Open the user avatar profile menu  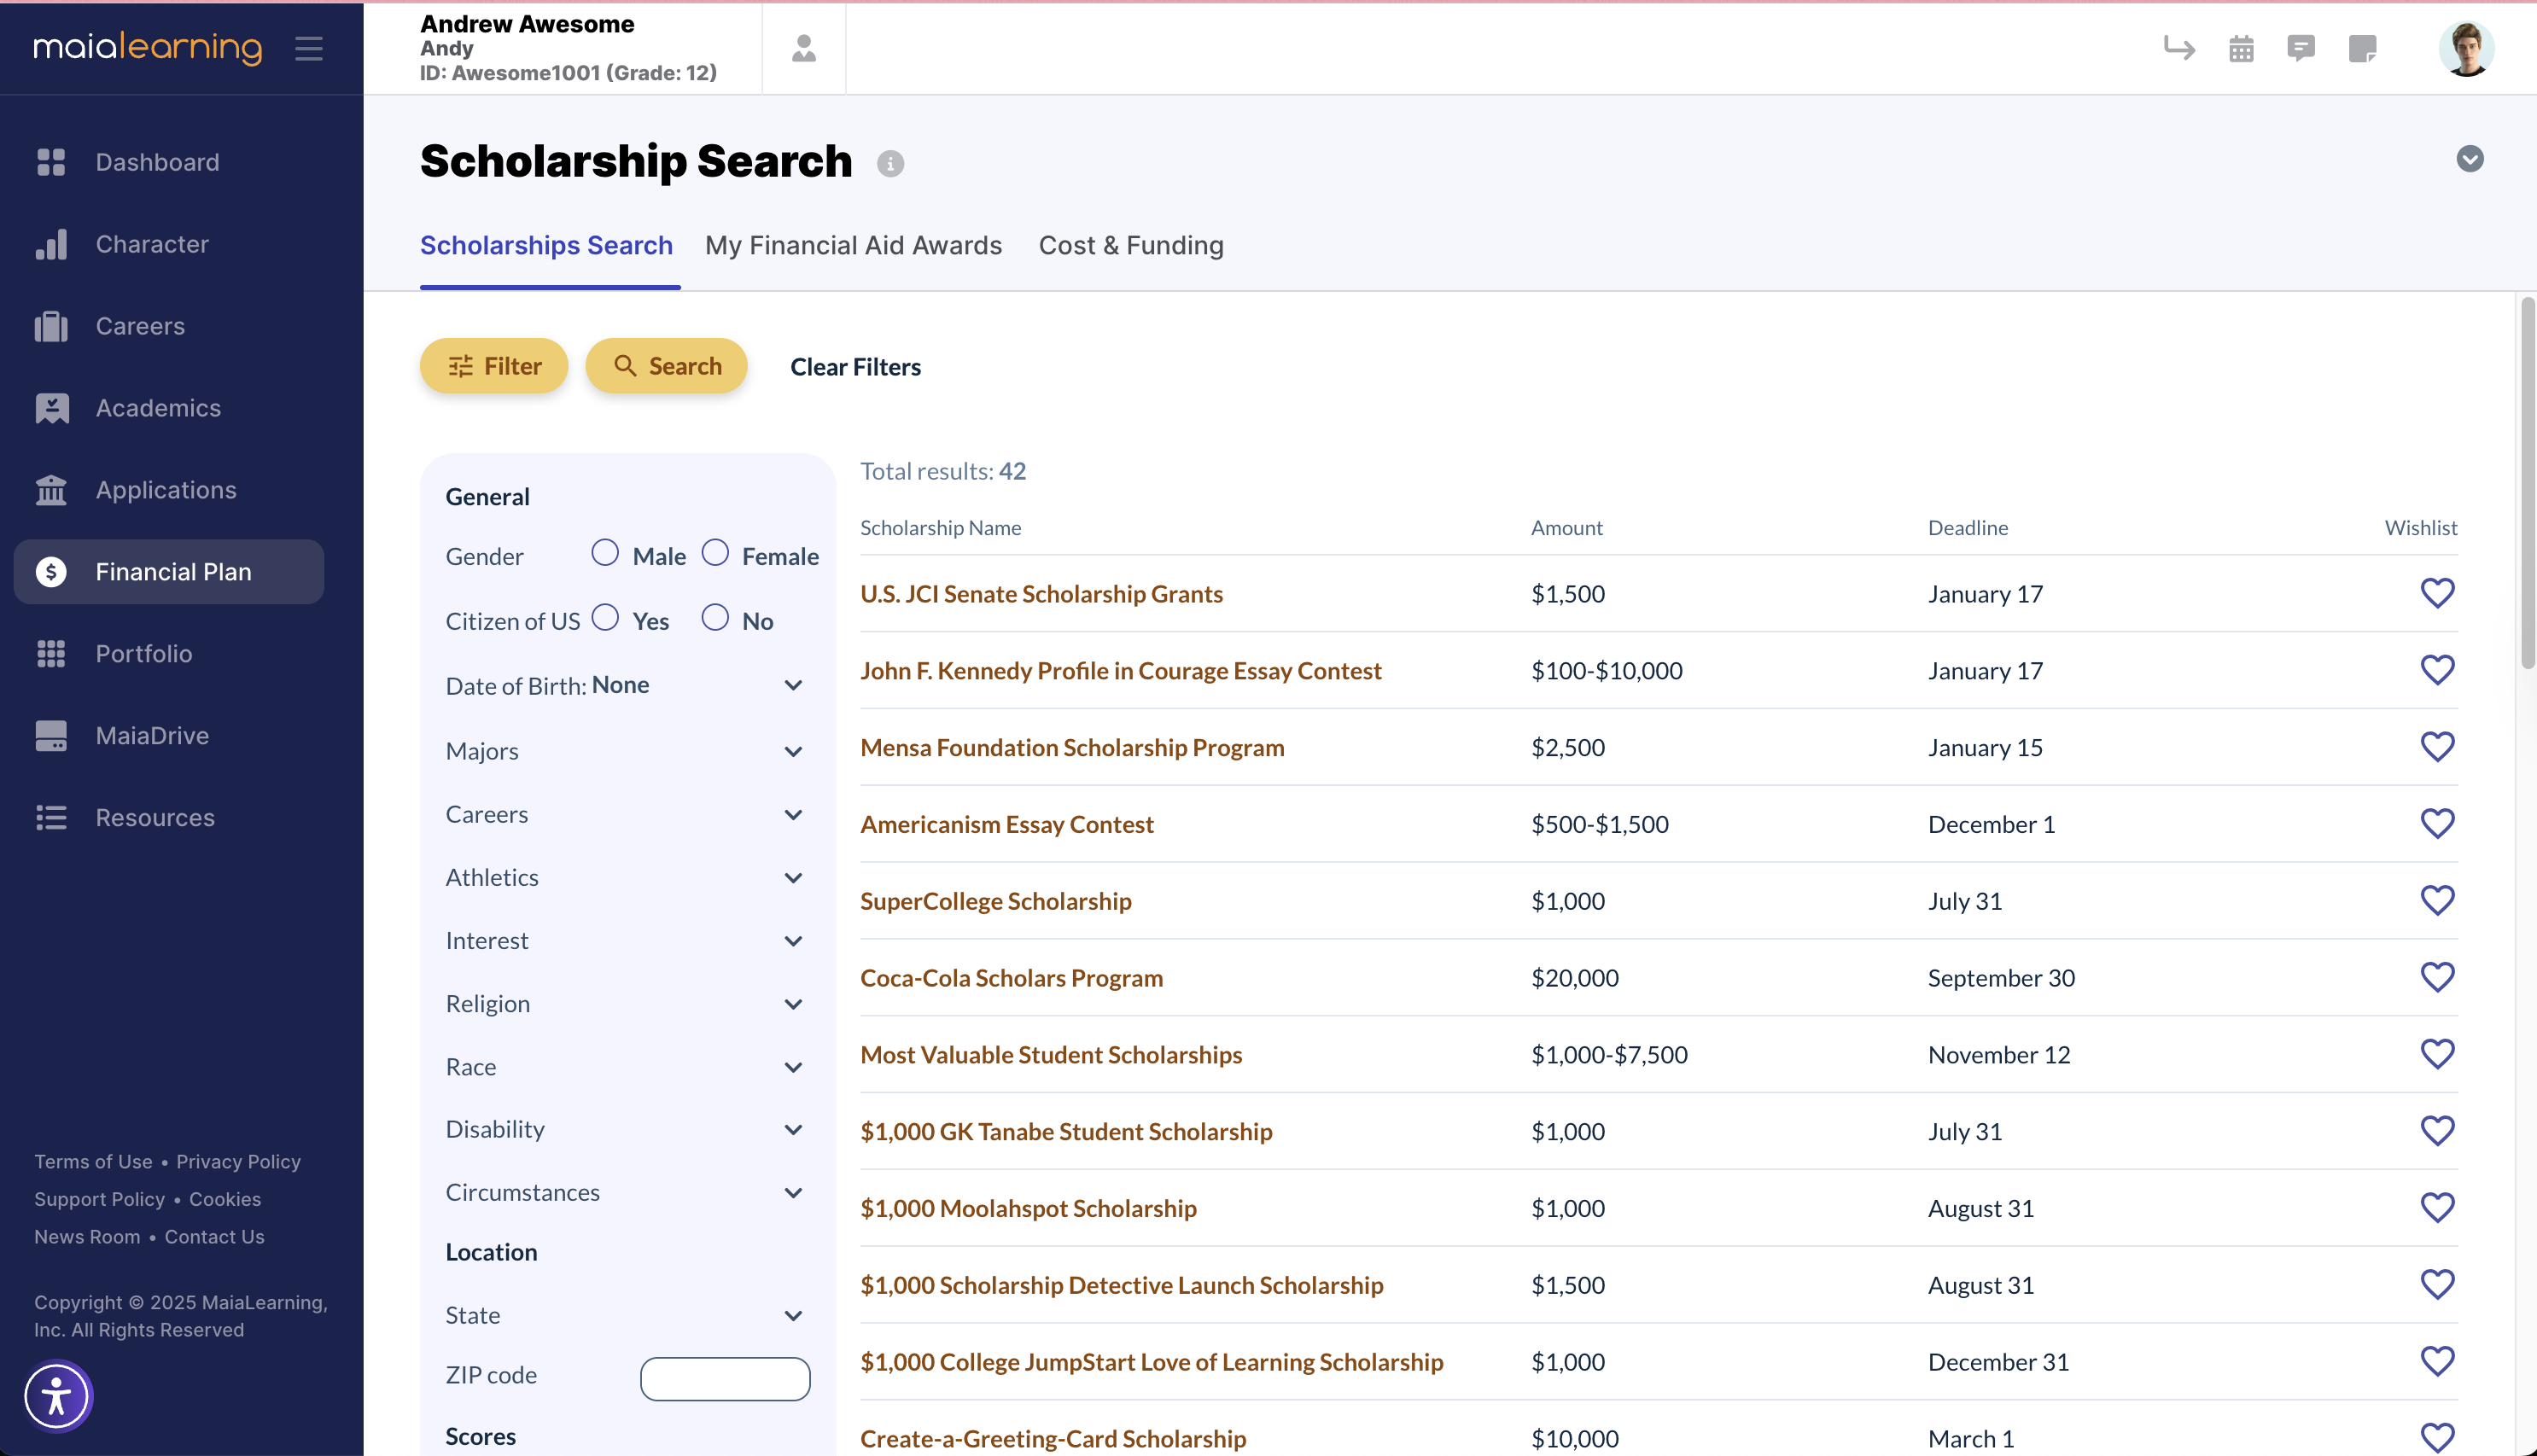[2466, 48]
